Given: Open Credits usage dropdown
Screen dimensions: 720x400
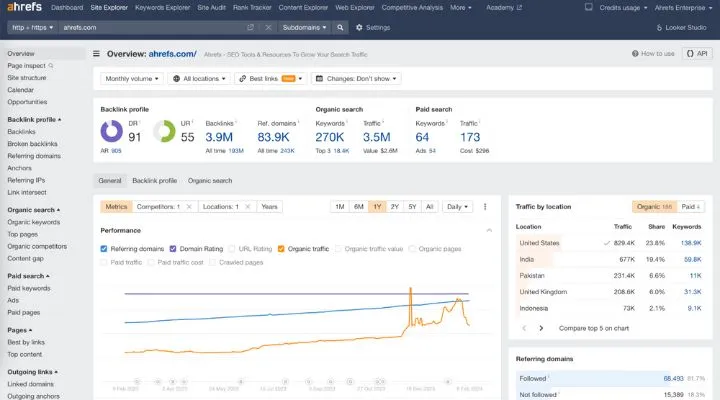Looking at the screenshot, I should coord(623,7).
